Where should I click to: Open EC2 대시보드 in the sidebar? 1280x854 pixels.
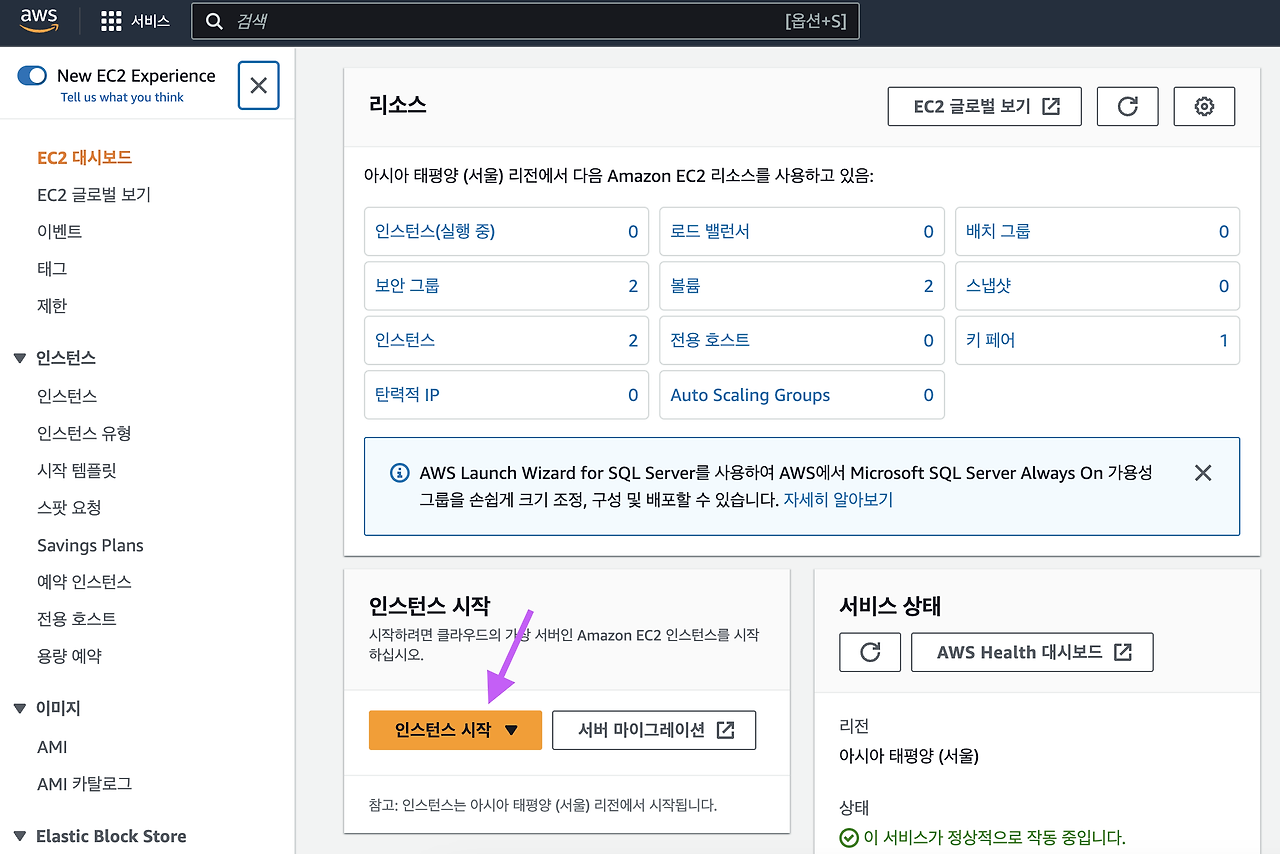[84, 158]
